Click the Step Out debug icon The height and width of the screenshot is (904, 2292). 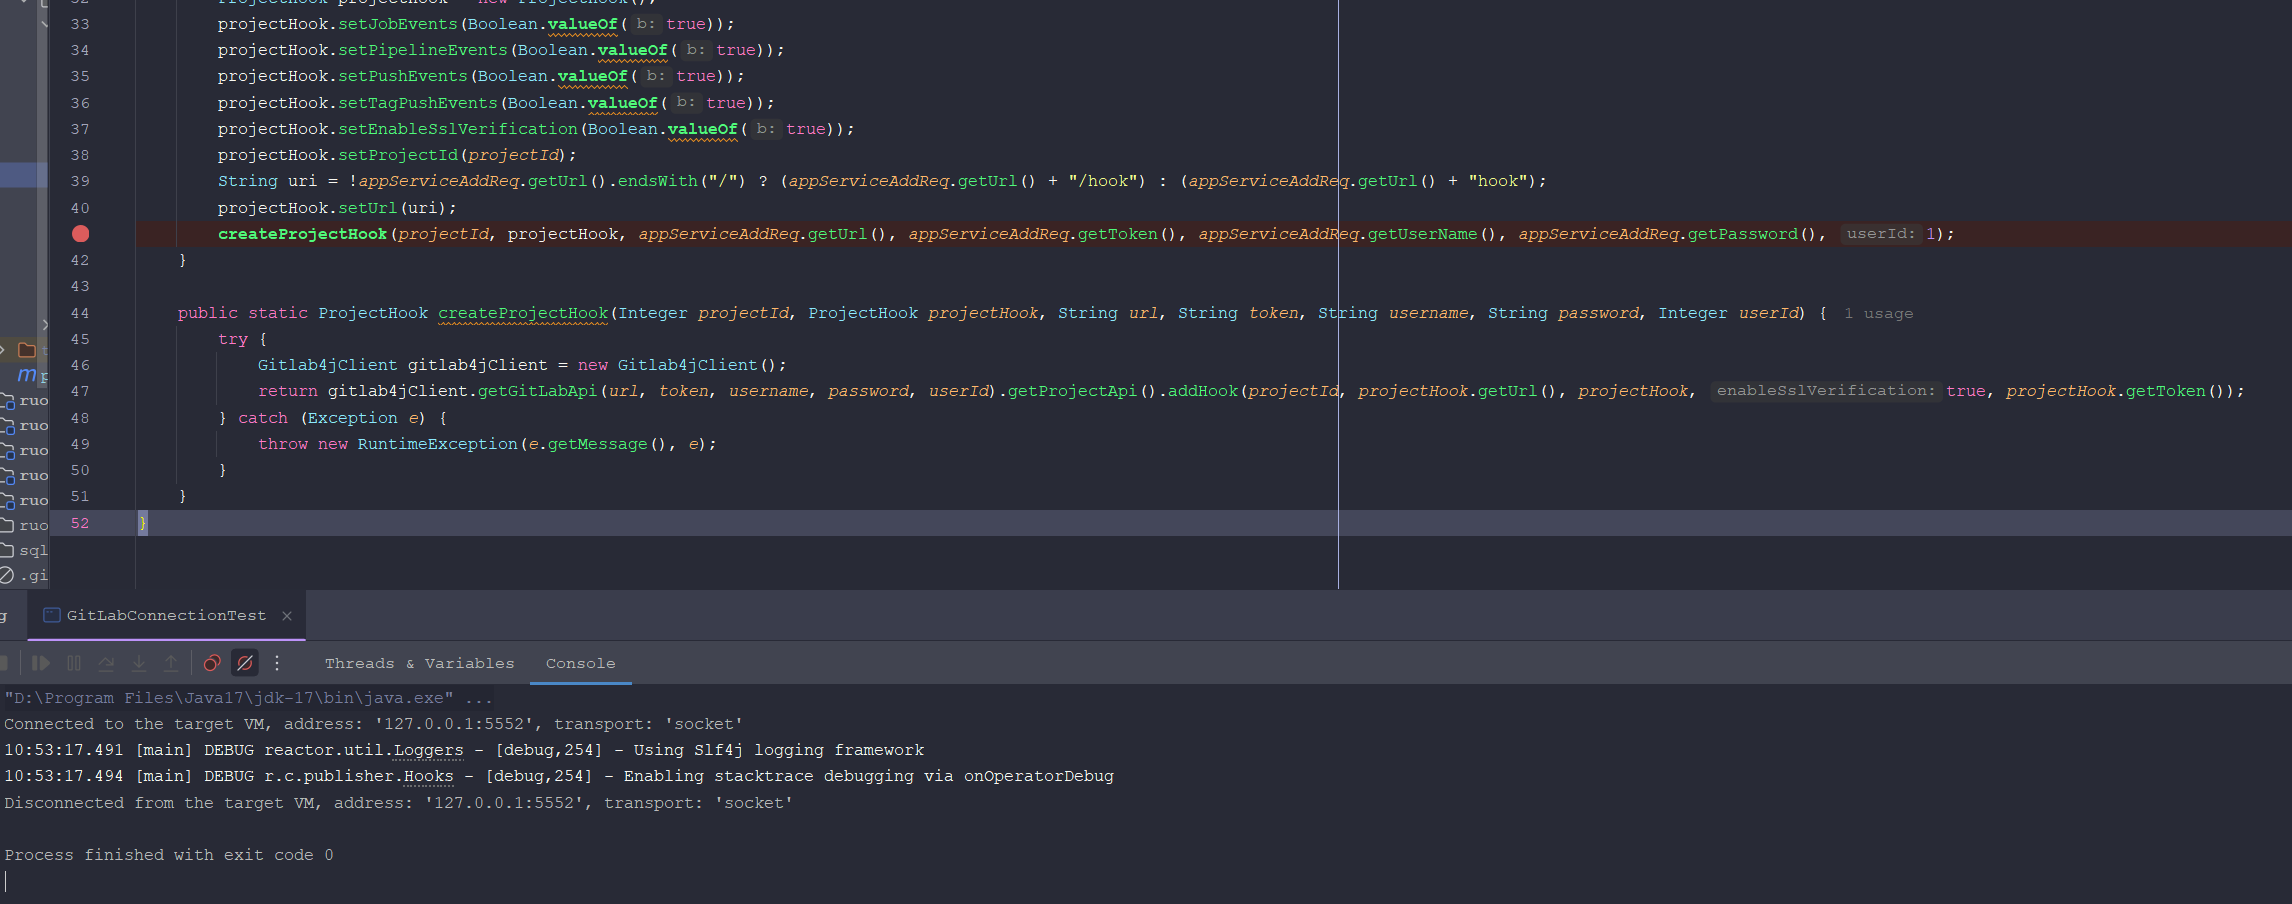(x=171, y=663)
